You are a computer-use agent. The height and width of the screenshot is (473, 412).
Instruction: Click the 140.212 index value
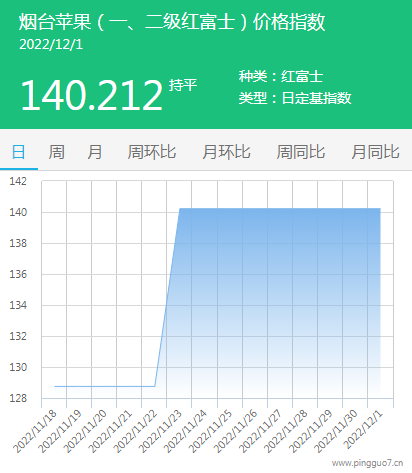coord(91,95)
